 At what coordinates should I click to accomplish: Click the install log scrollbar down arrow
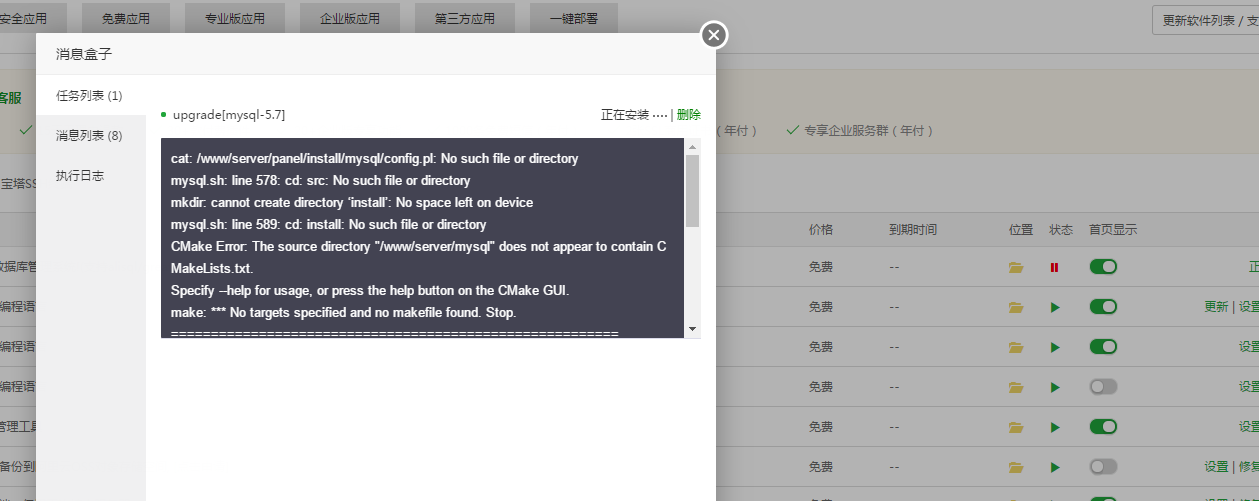tap(692, 329)
